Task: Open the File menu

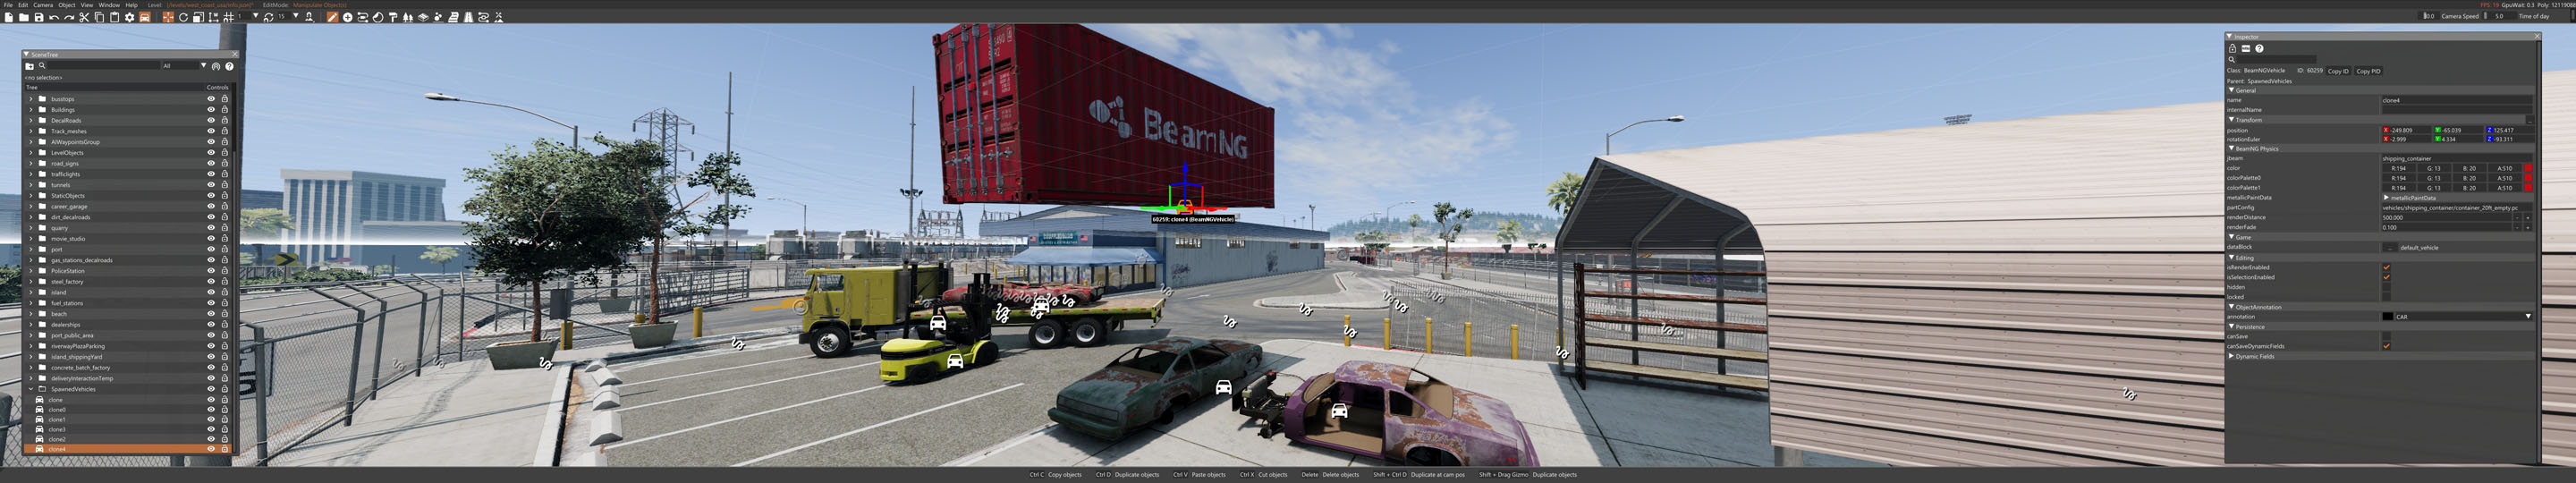Action: (8, 5)
